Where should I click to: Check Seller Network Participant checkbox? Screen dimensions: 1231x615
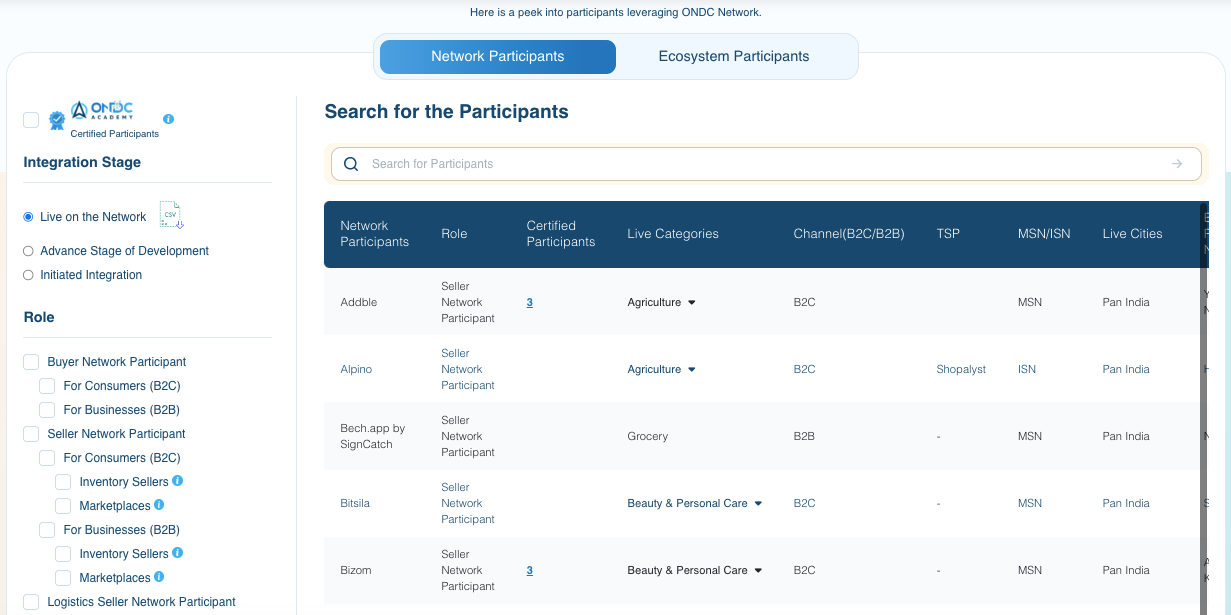click(31, 434)
